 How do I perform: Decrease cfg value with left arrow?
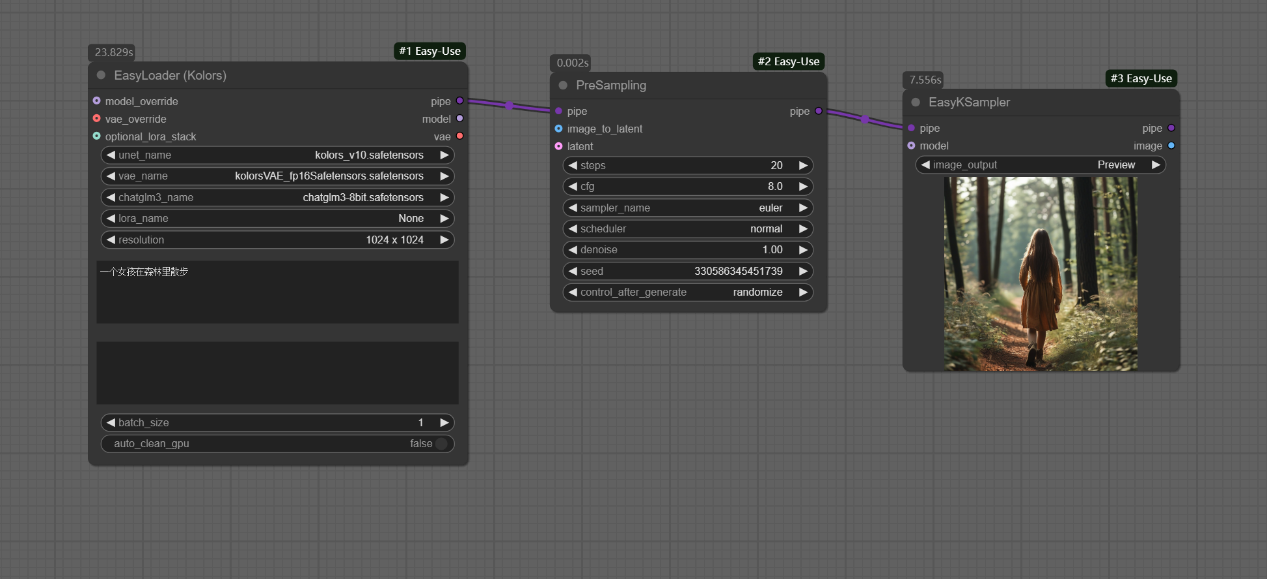(573, 187)
